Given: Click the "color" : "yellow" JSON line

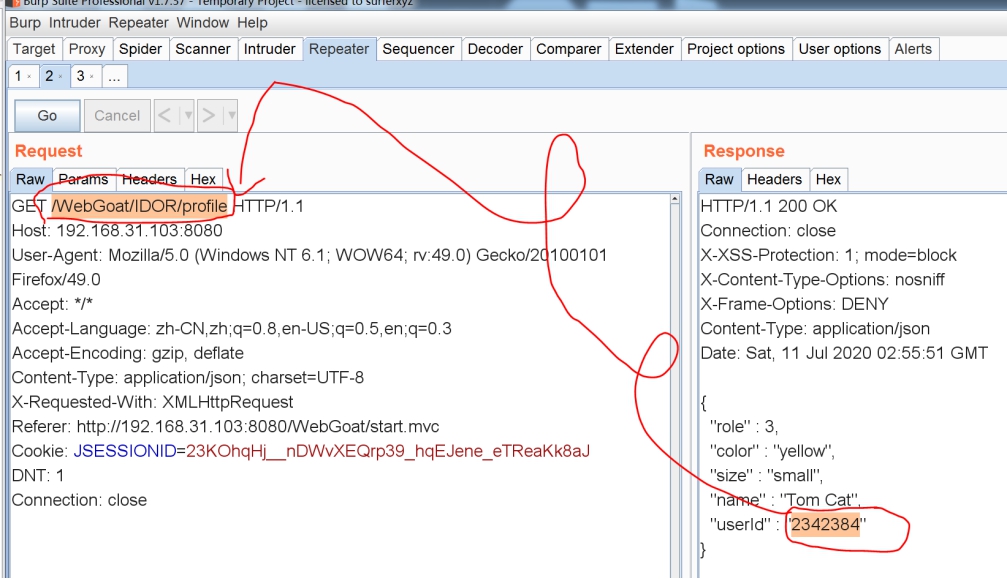Looking at the screenshot, I should click(772, 451).
